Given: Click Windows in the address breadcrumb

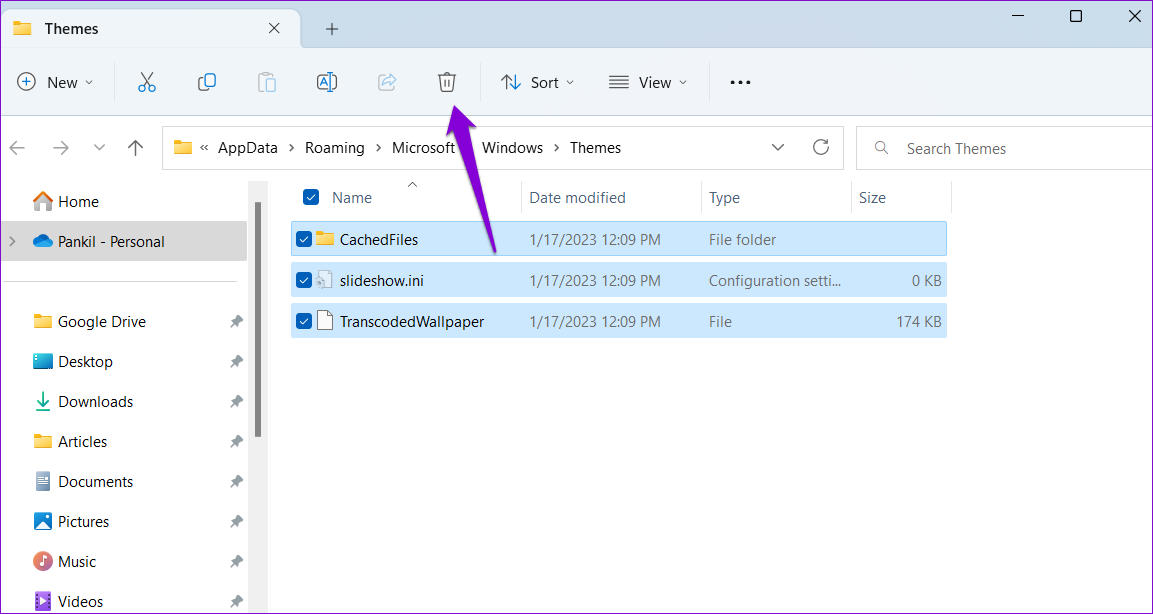Looking at the screenshot, I should [x=512, y=148].
